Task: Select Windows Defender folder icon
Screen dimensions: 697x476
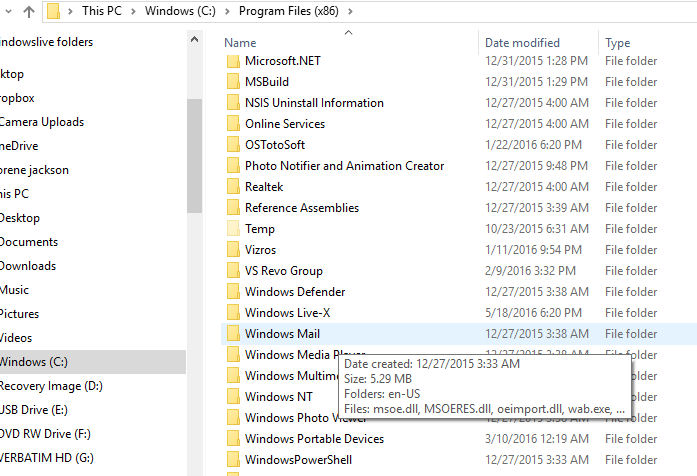Action: [233, 292]
